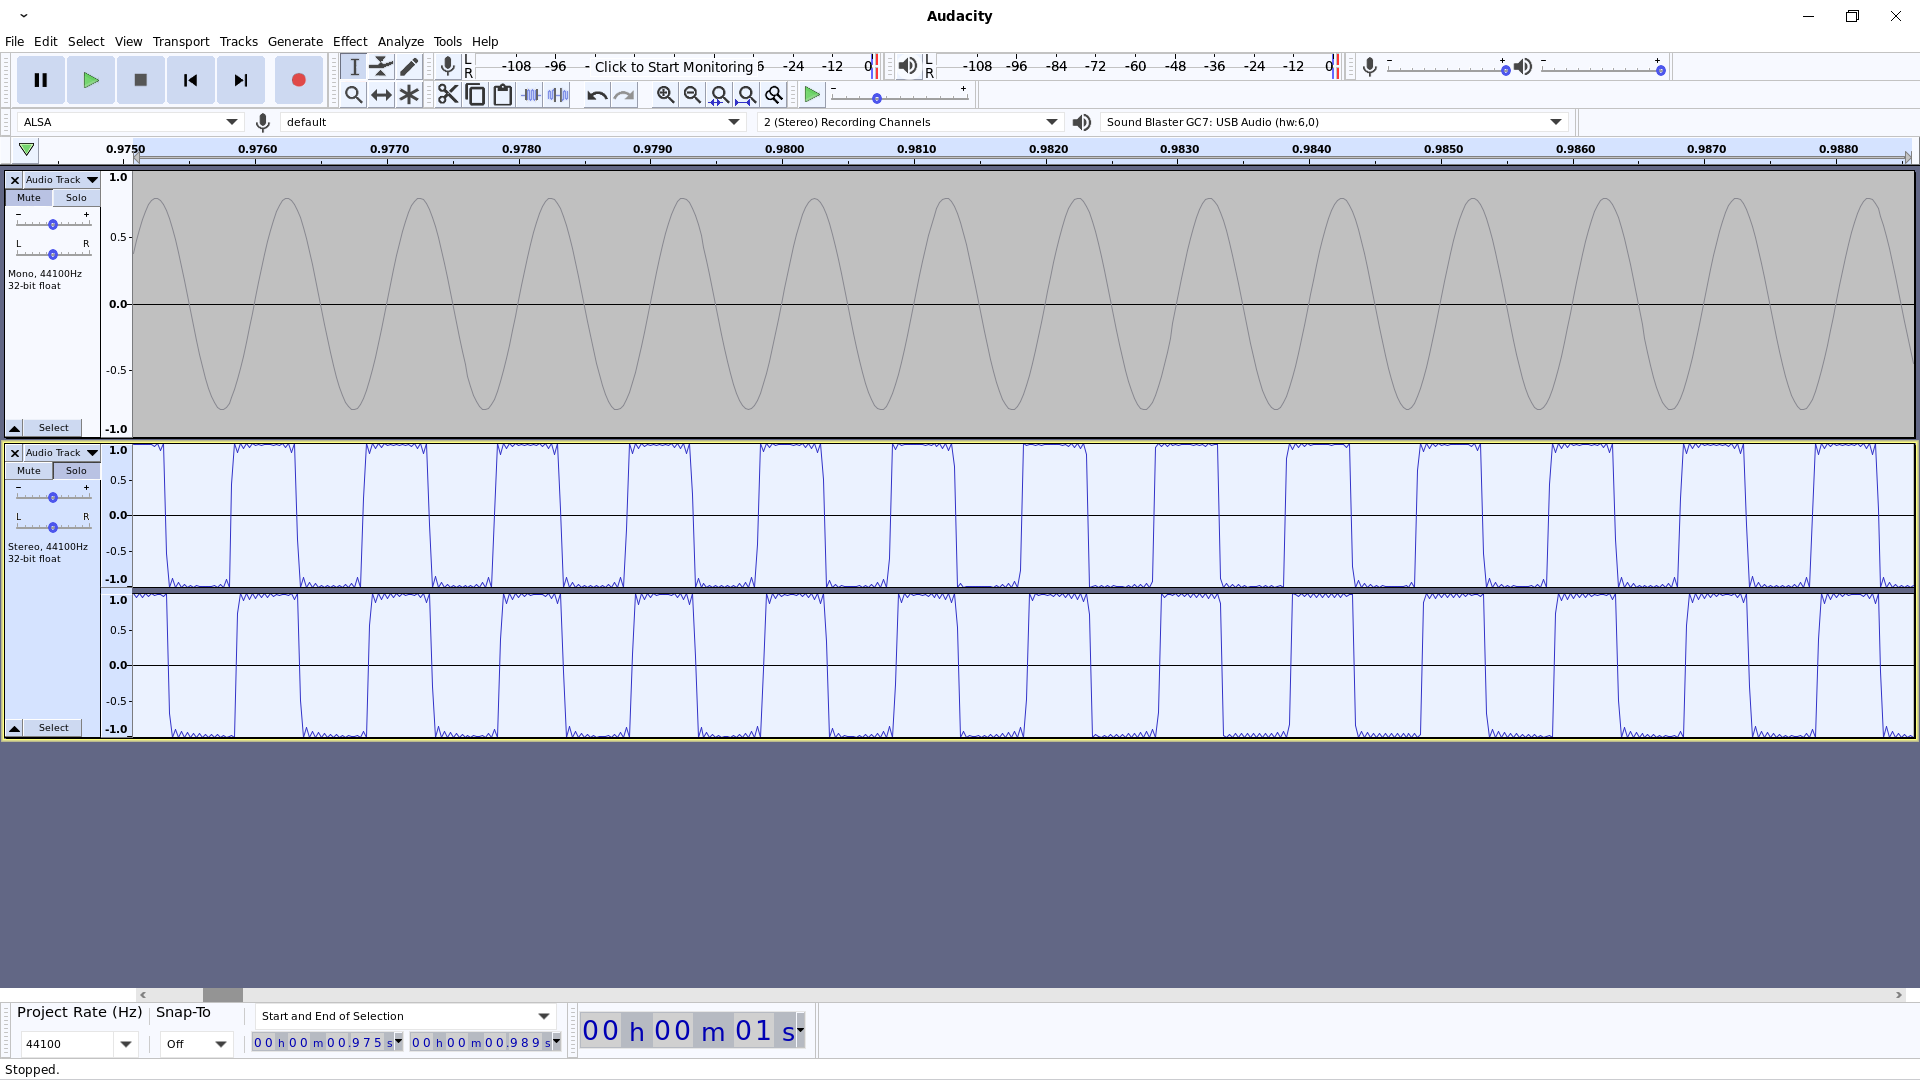Image resolution: width=1920 pixels, height=1080 pixels.
Task: Open the Effect menu
Action: pos(350,41)
